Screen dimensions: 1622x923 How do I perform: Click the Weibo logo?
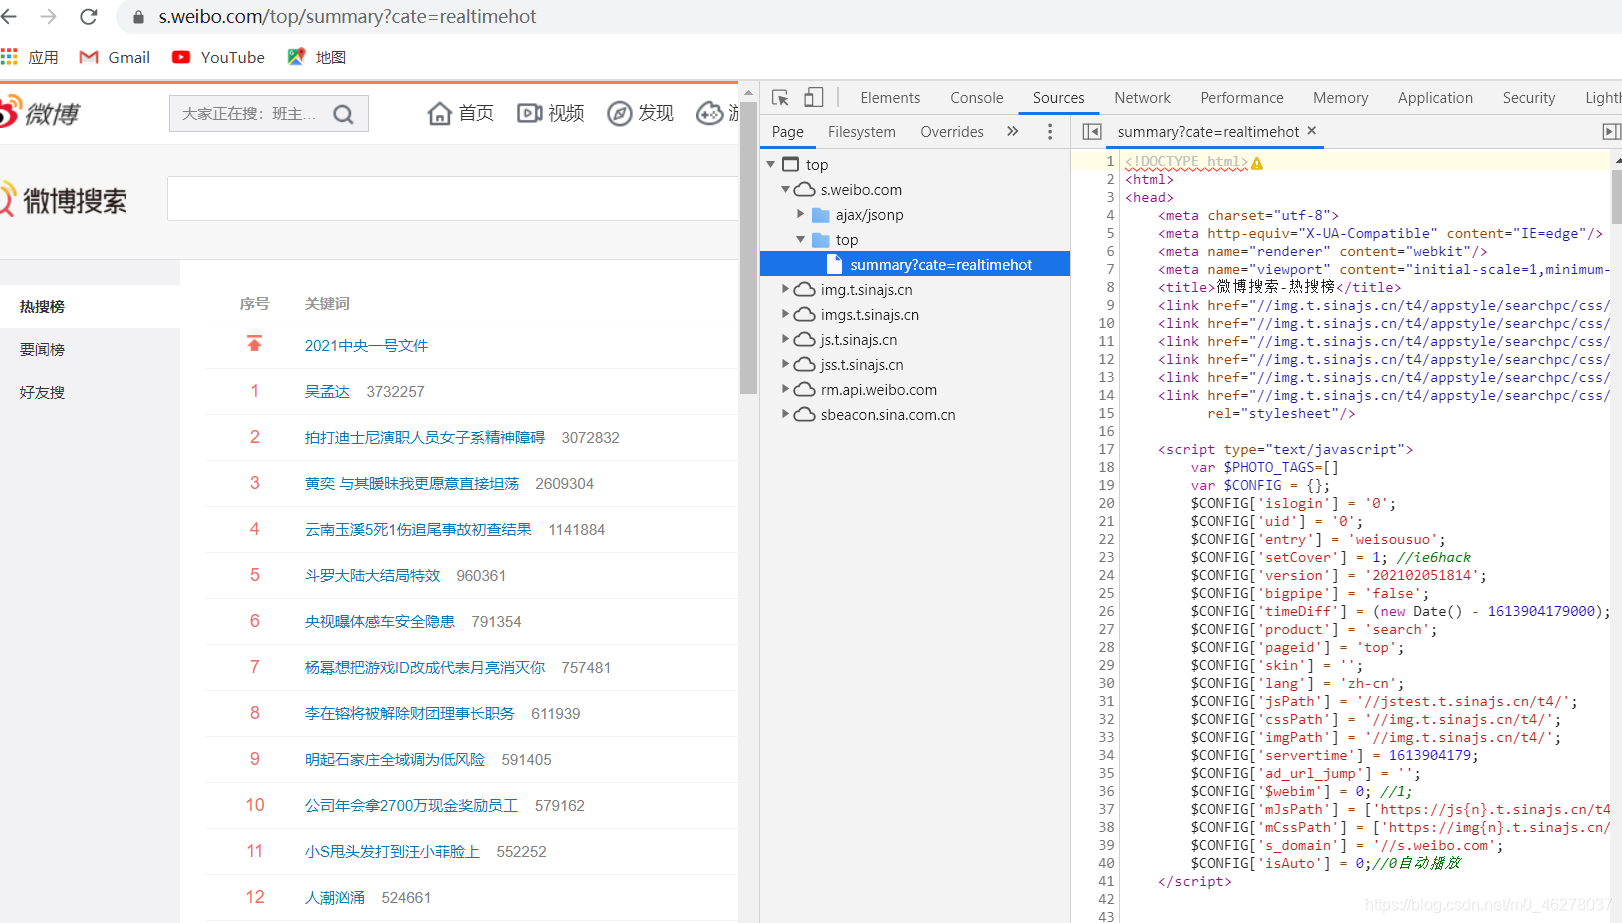coord(40,113)
